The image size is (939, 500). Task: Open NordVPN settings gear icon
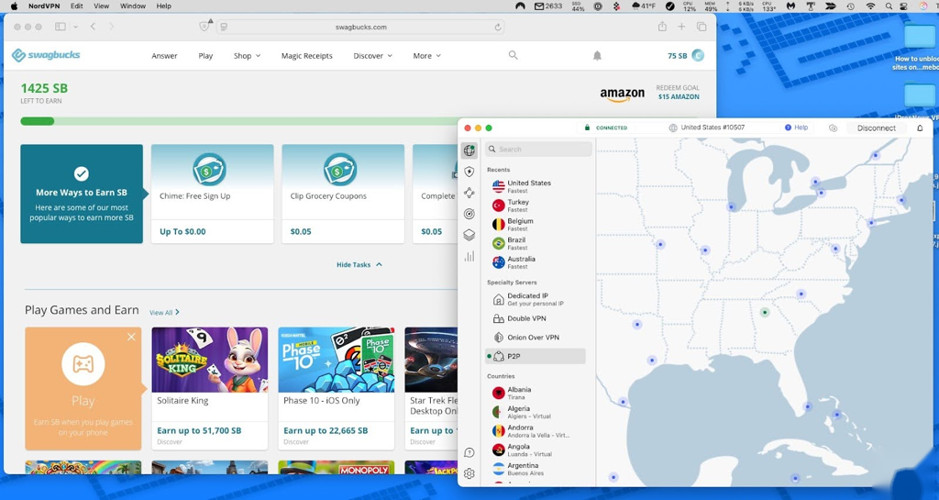coord(469,474)
